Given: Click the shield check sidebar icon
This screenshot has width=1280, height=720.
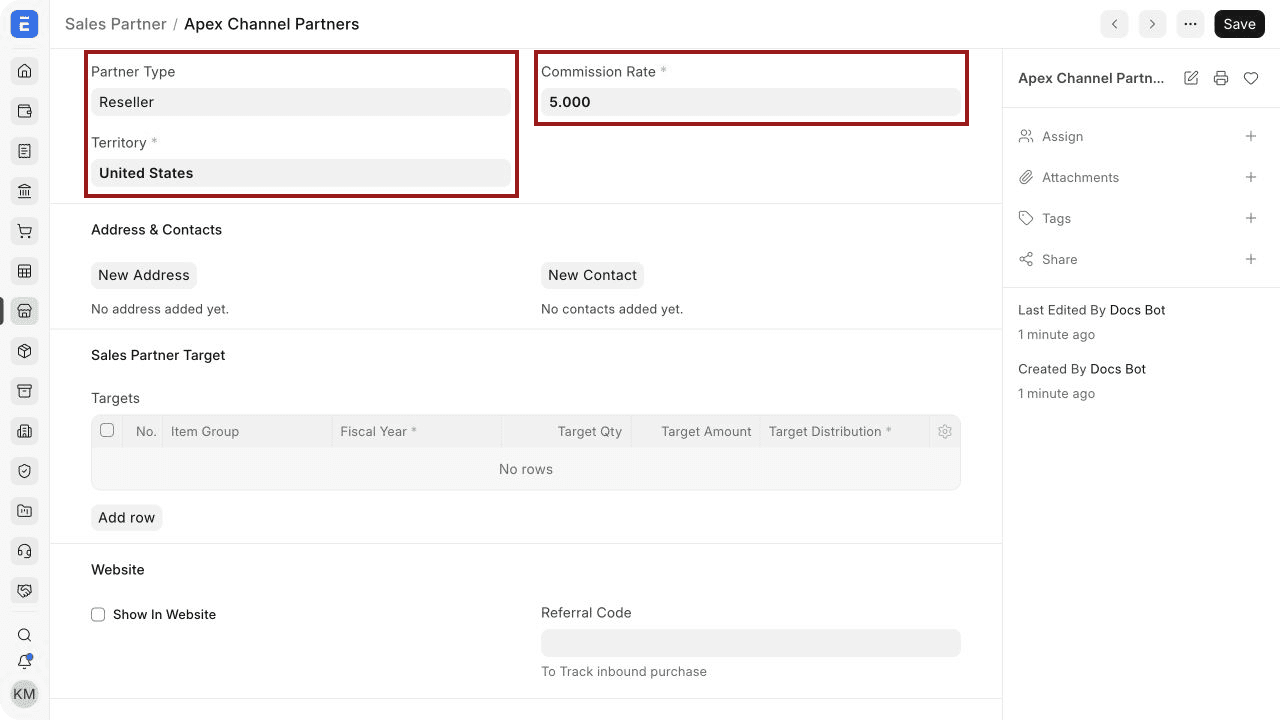Looking at the screenshot, I should [x=25, y=471].
